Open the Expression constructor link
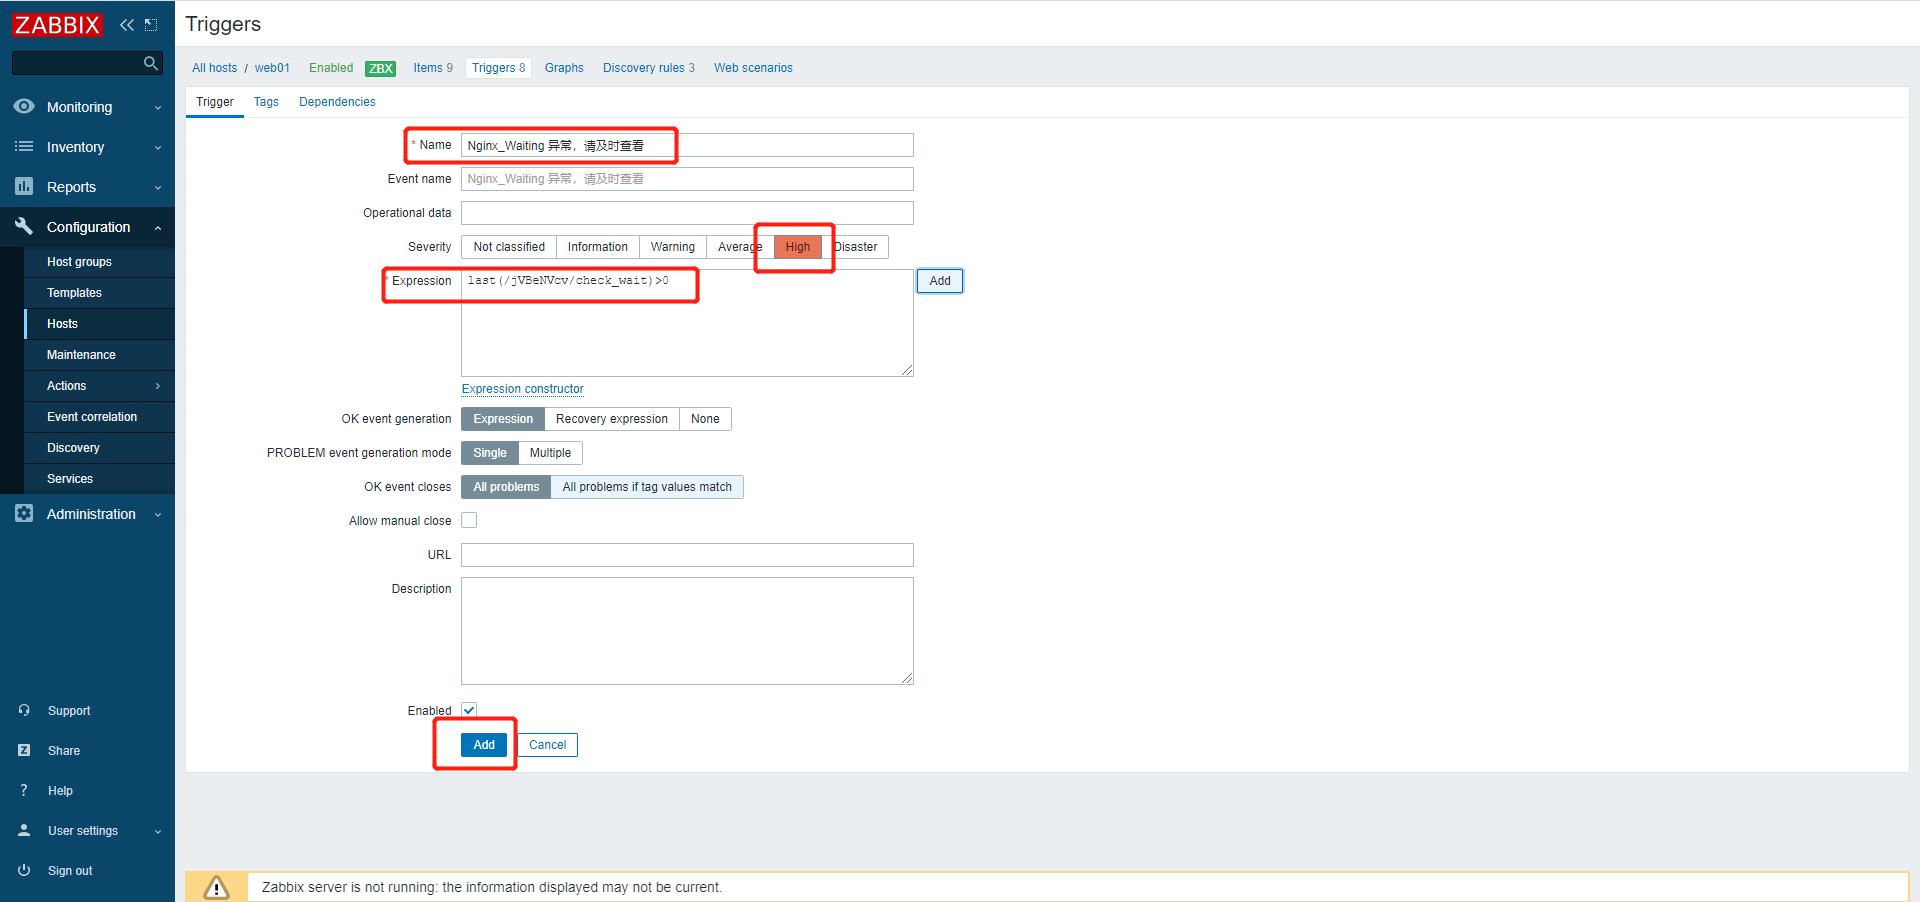 522,389
